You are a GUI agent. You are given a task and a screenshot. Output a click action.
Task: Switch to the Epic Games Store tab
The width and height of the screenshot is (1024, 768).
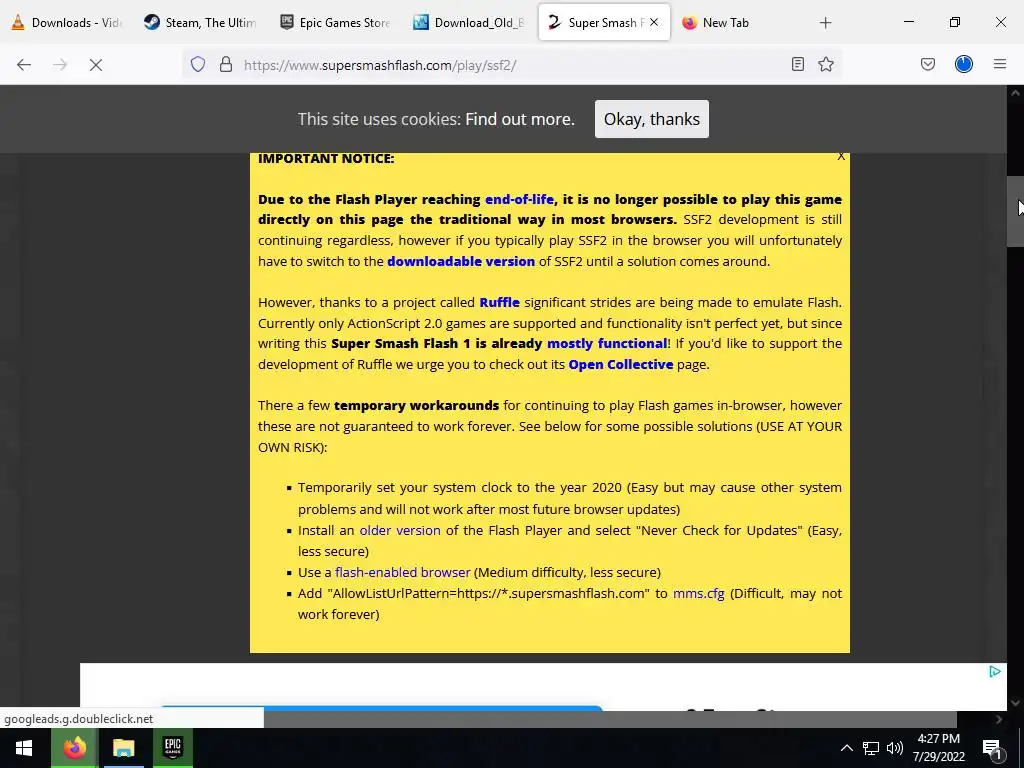(x=335, y=23)
